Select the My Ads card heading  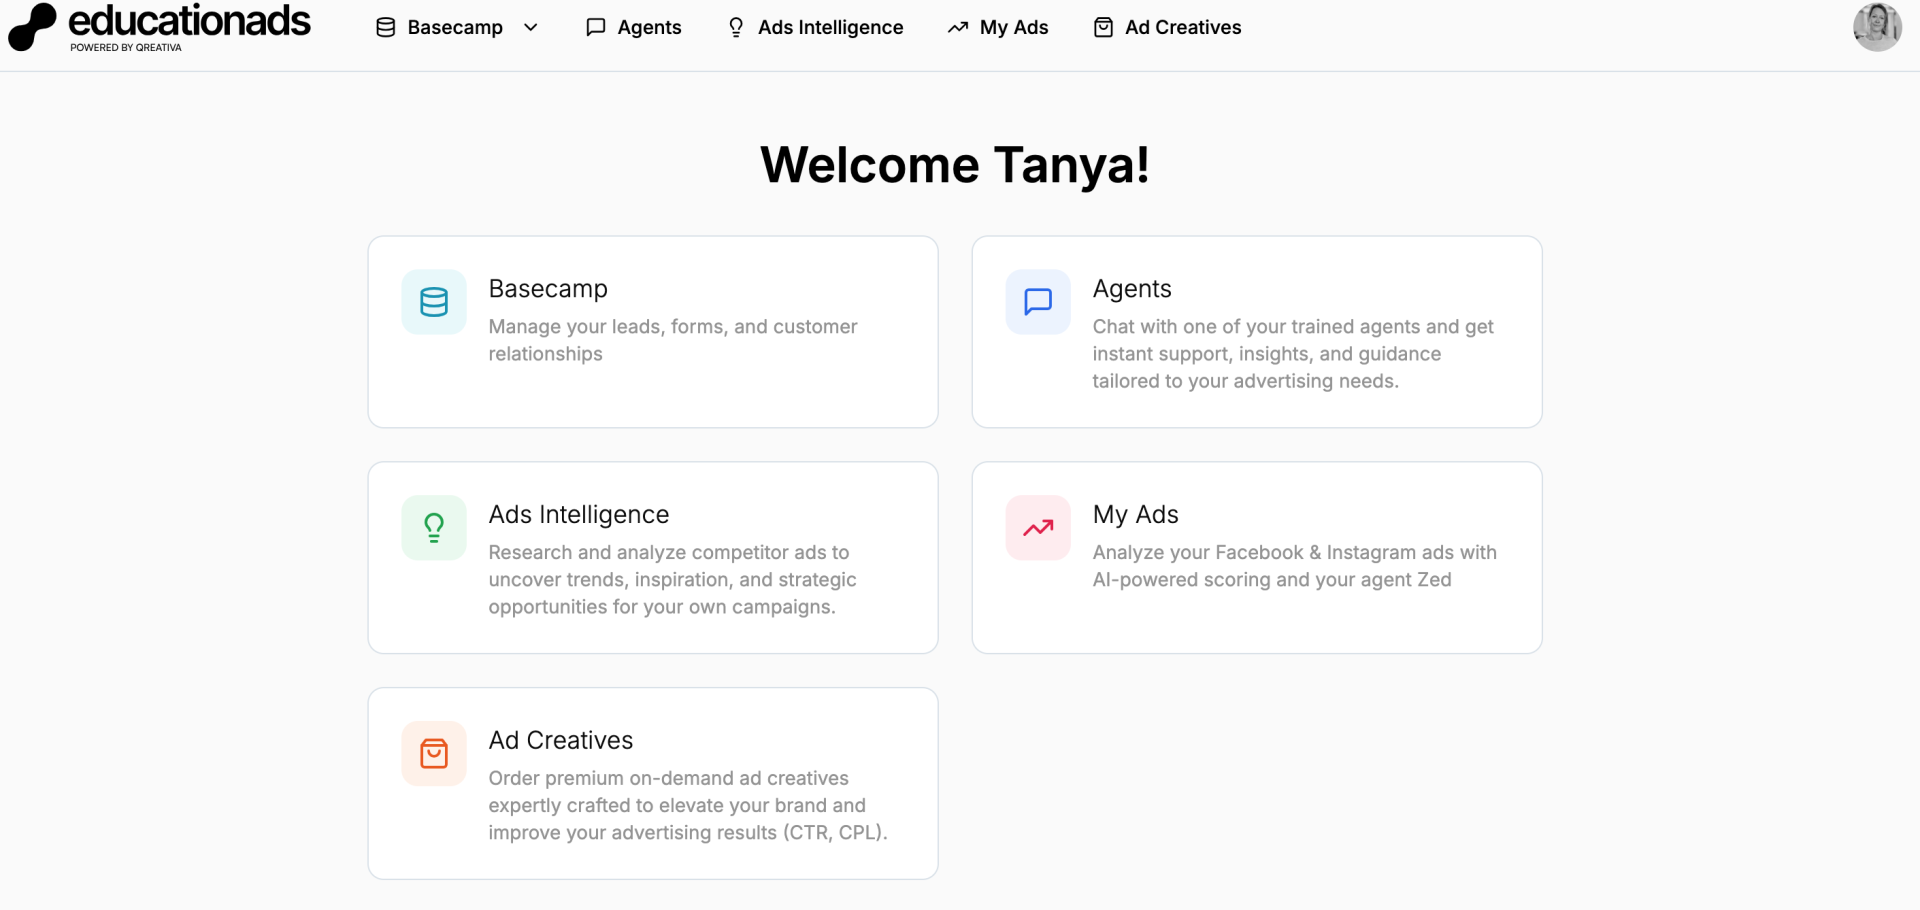pyautogui.click(x=1135, y=515)
